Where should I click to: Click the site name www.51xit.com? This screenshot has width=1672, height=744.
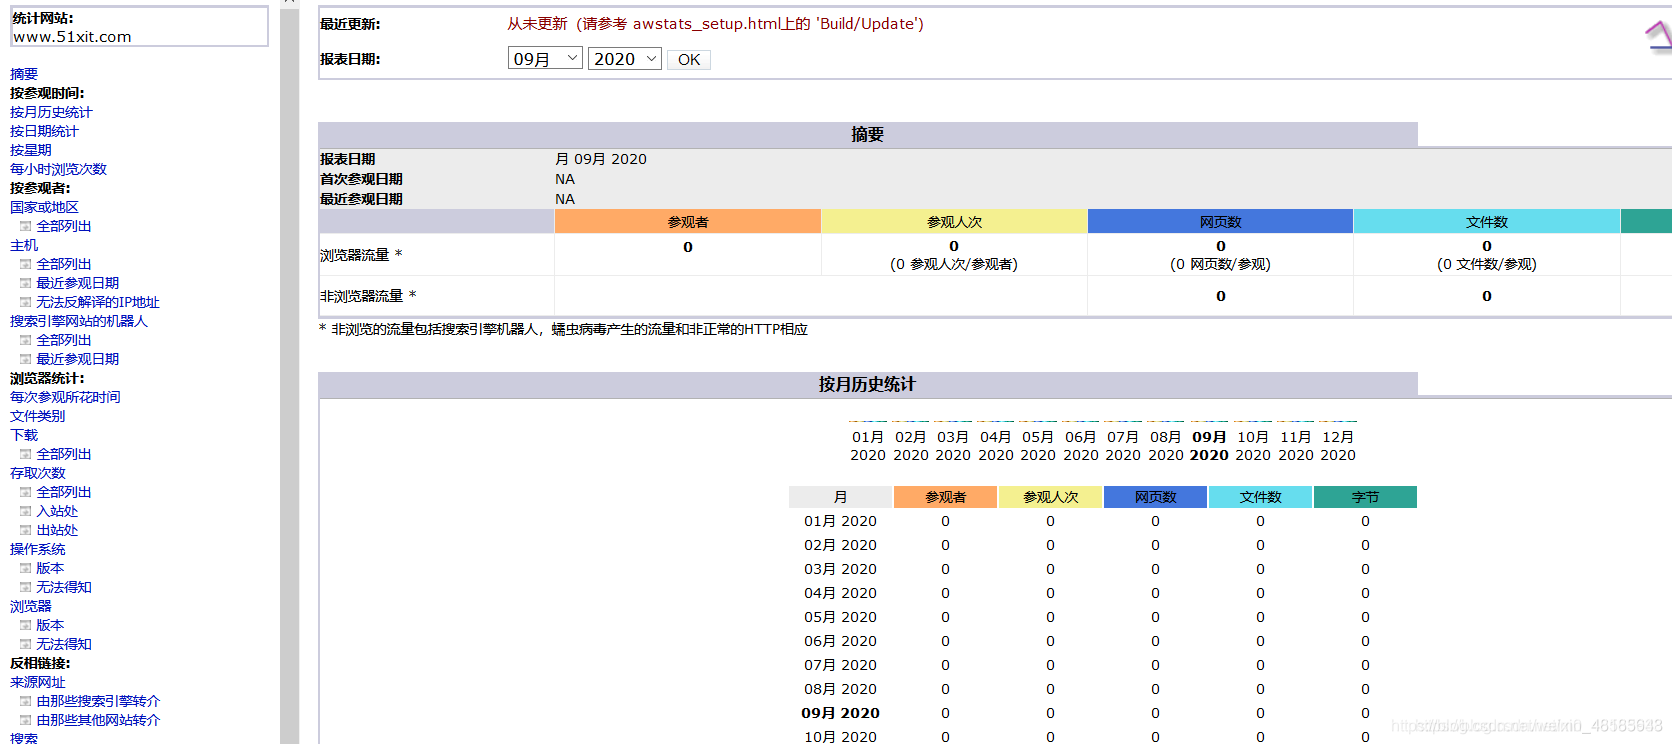72,37
